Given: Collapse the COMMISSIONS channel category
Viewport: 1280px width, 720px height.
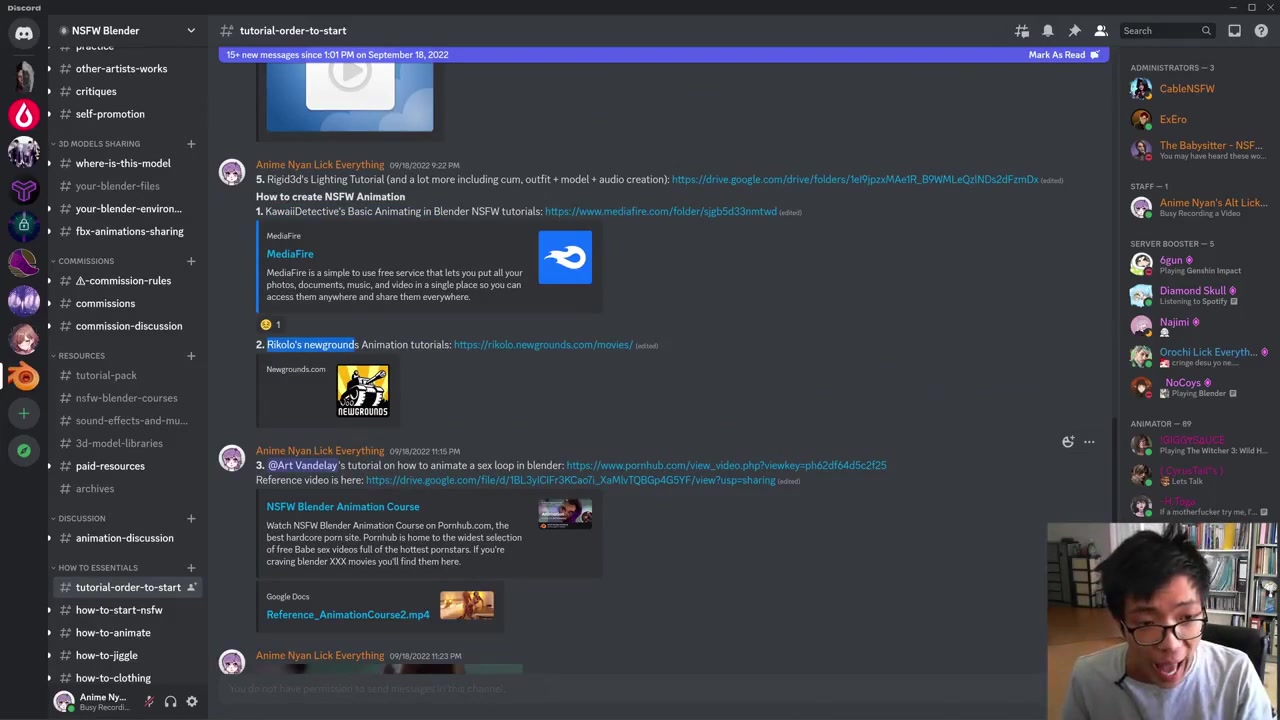Looking at the screenshot, I should (85, 261).
